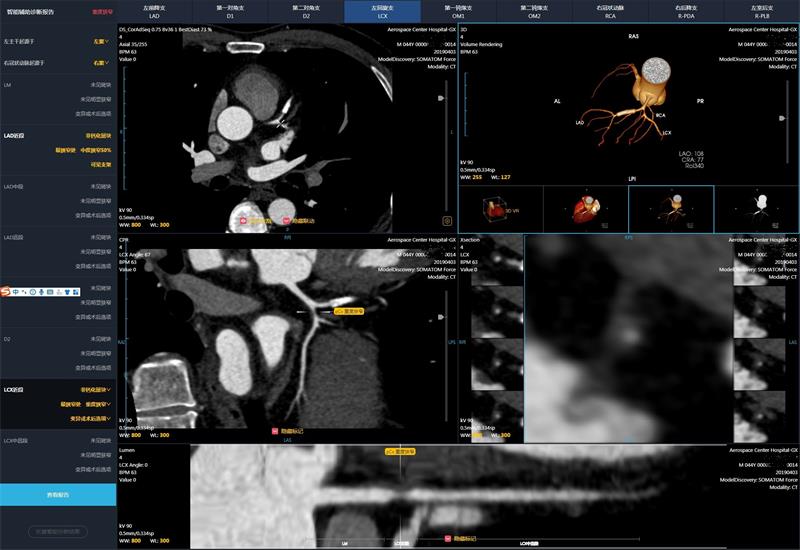800x550 pixels.
Task: Click the 3D volume rendering view slider handle
Action: [x=782, y=118]
